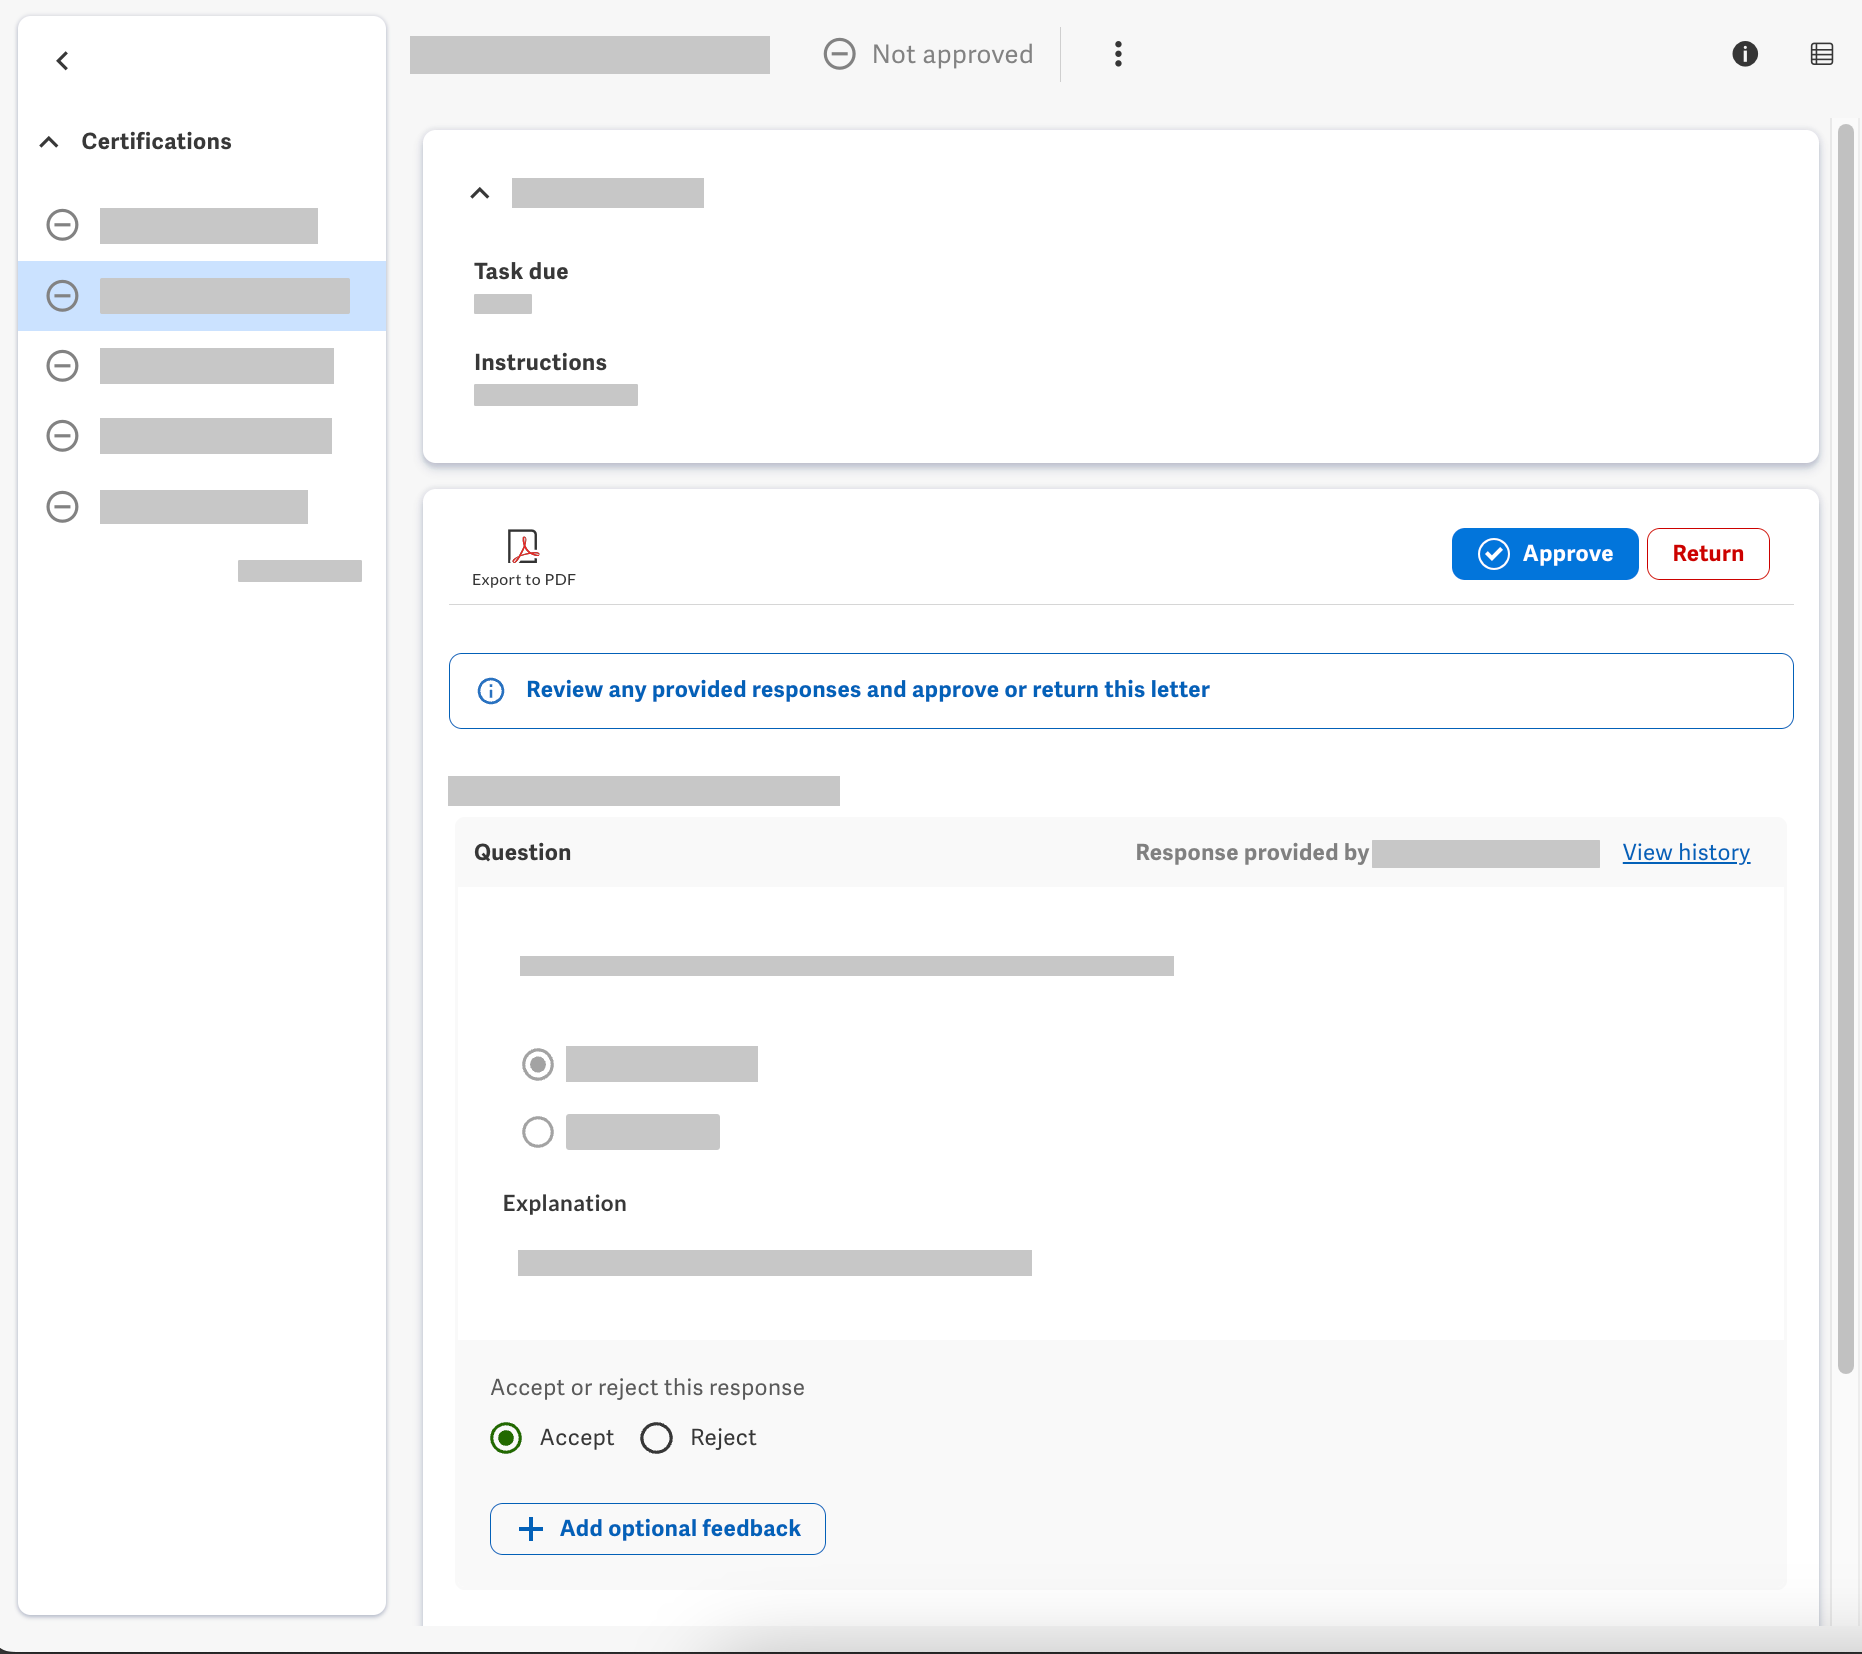Viewport: 1862px width, 1654px height.
Task: Select the highlighted certification in the sidebar
Action: coord(224,296)
